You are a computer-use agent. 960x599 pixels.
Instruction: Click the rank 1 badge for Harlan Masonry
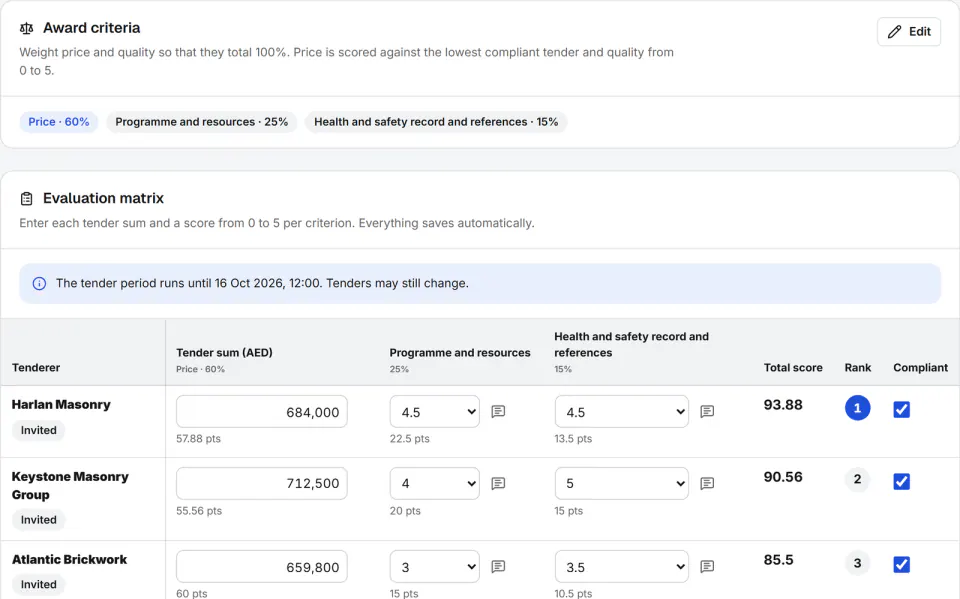[x=857, y=408]
